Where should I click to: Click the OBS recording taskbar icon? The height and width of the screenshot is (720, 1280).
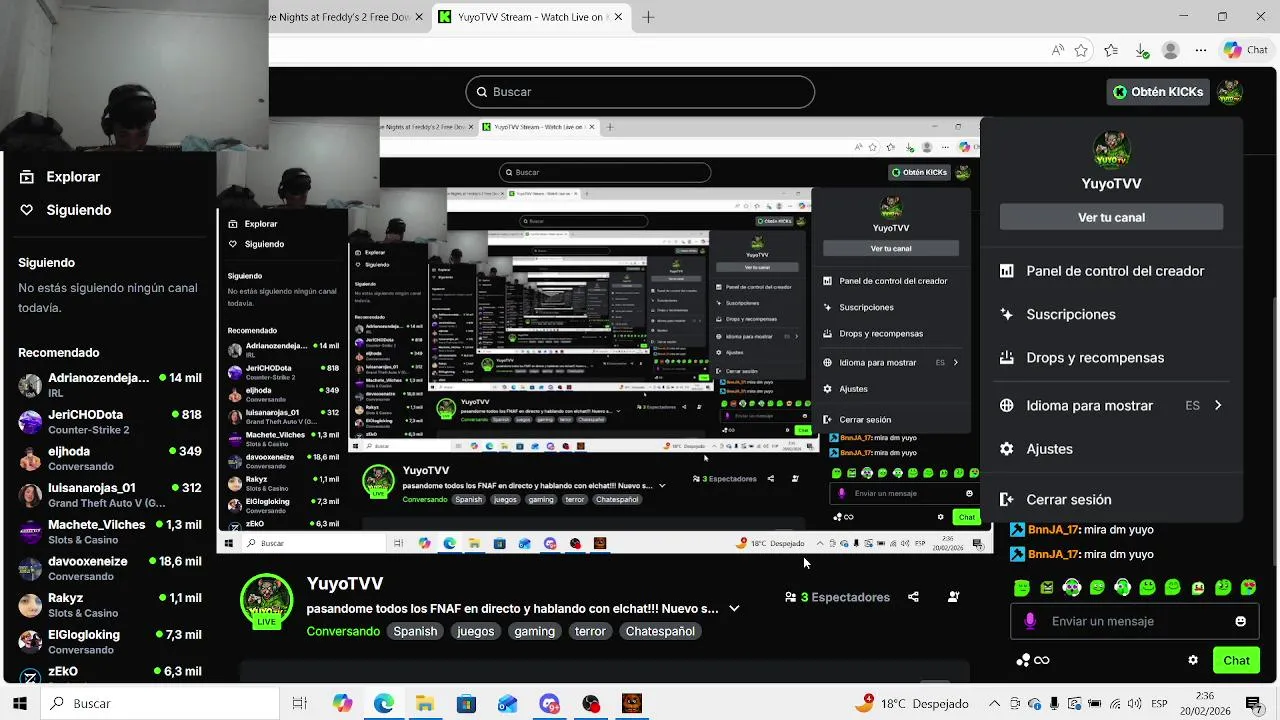590,703
